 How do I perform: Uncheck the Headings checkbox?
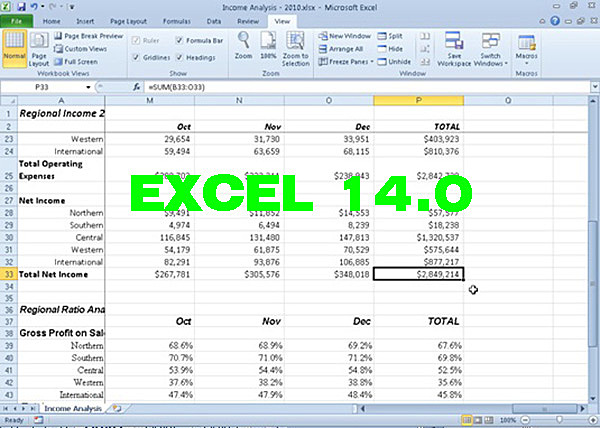[179, 57]
